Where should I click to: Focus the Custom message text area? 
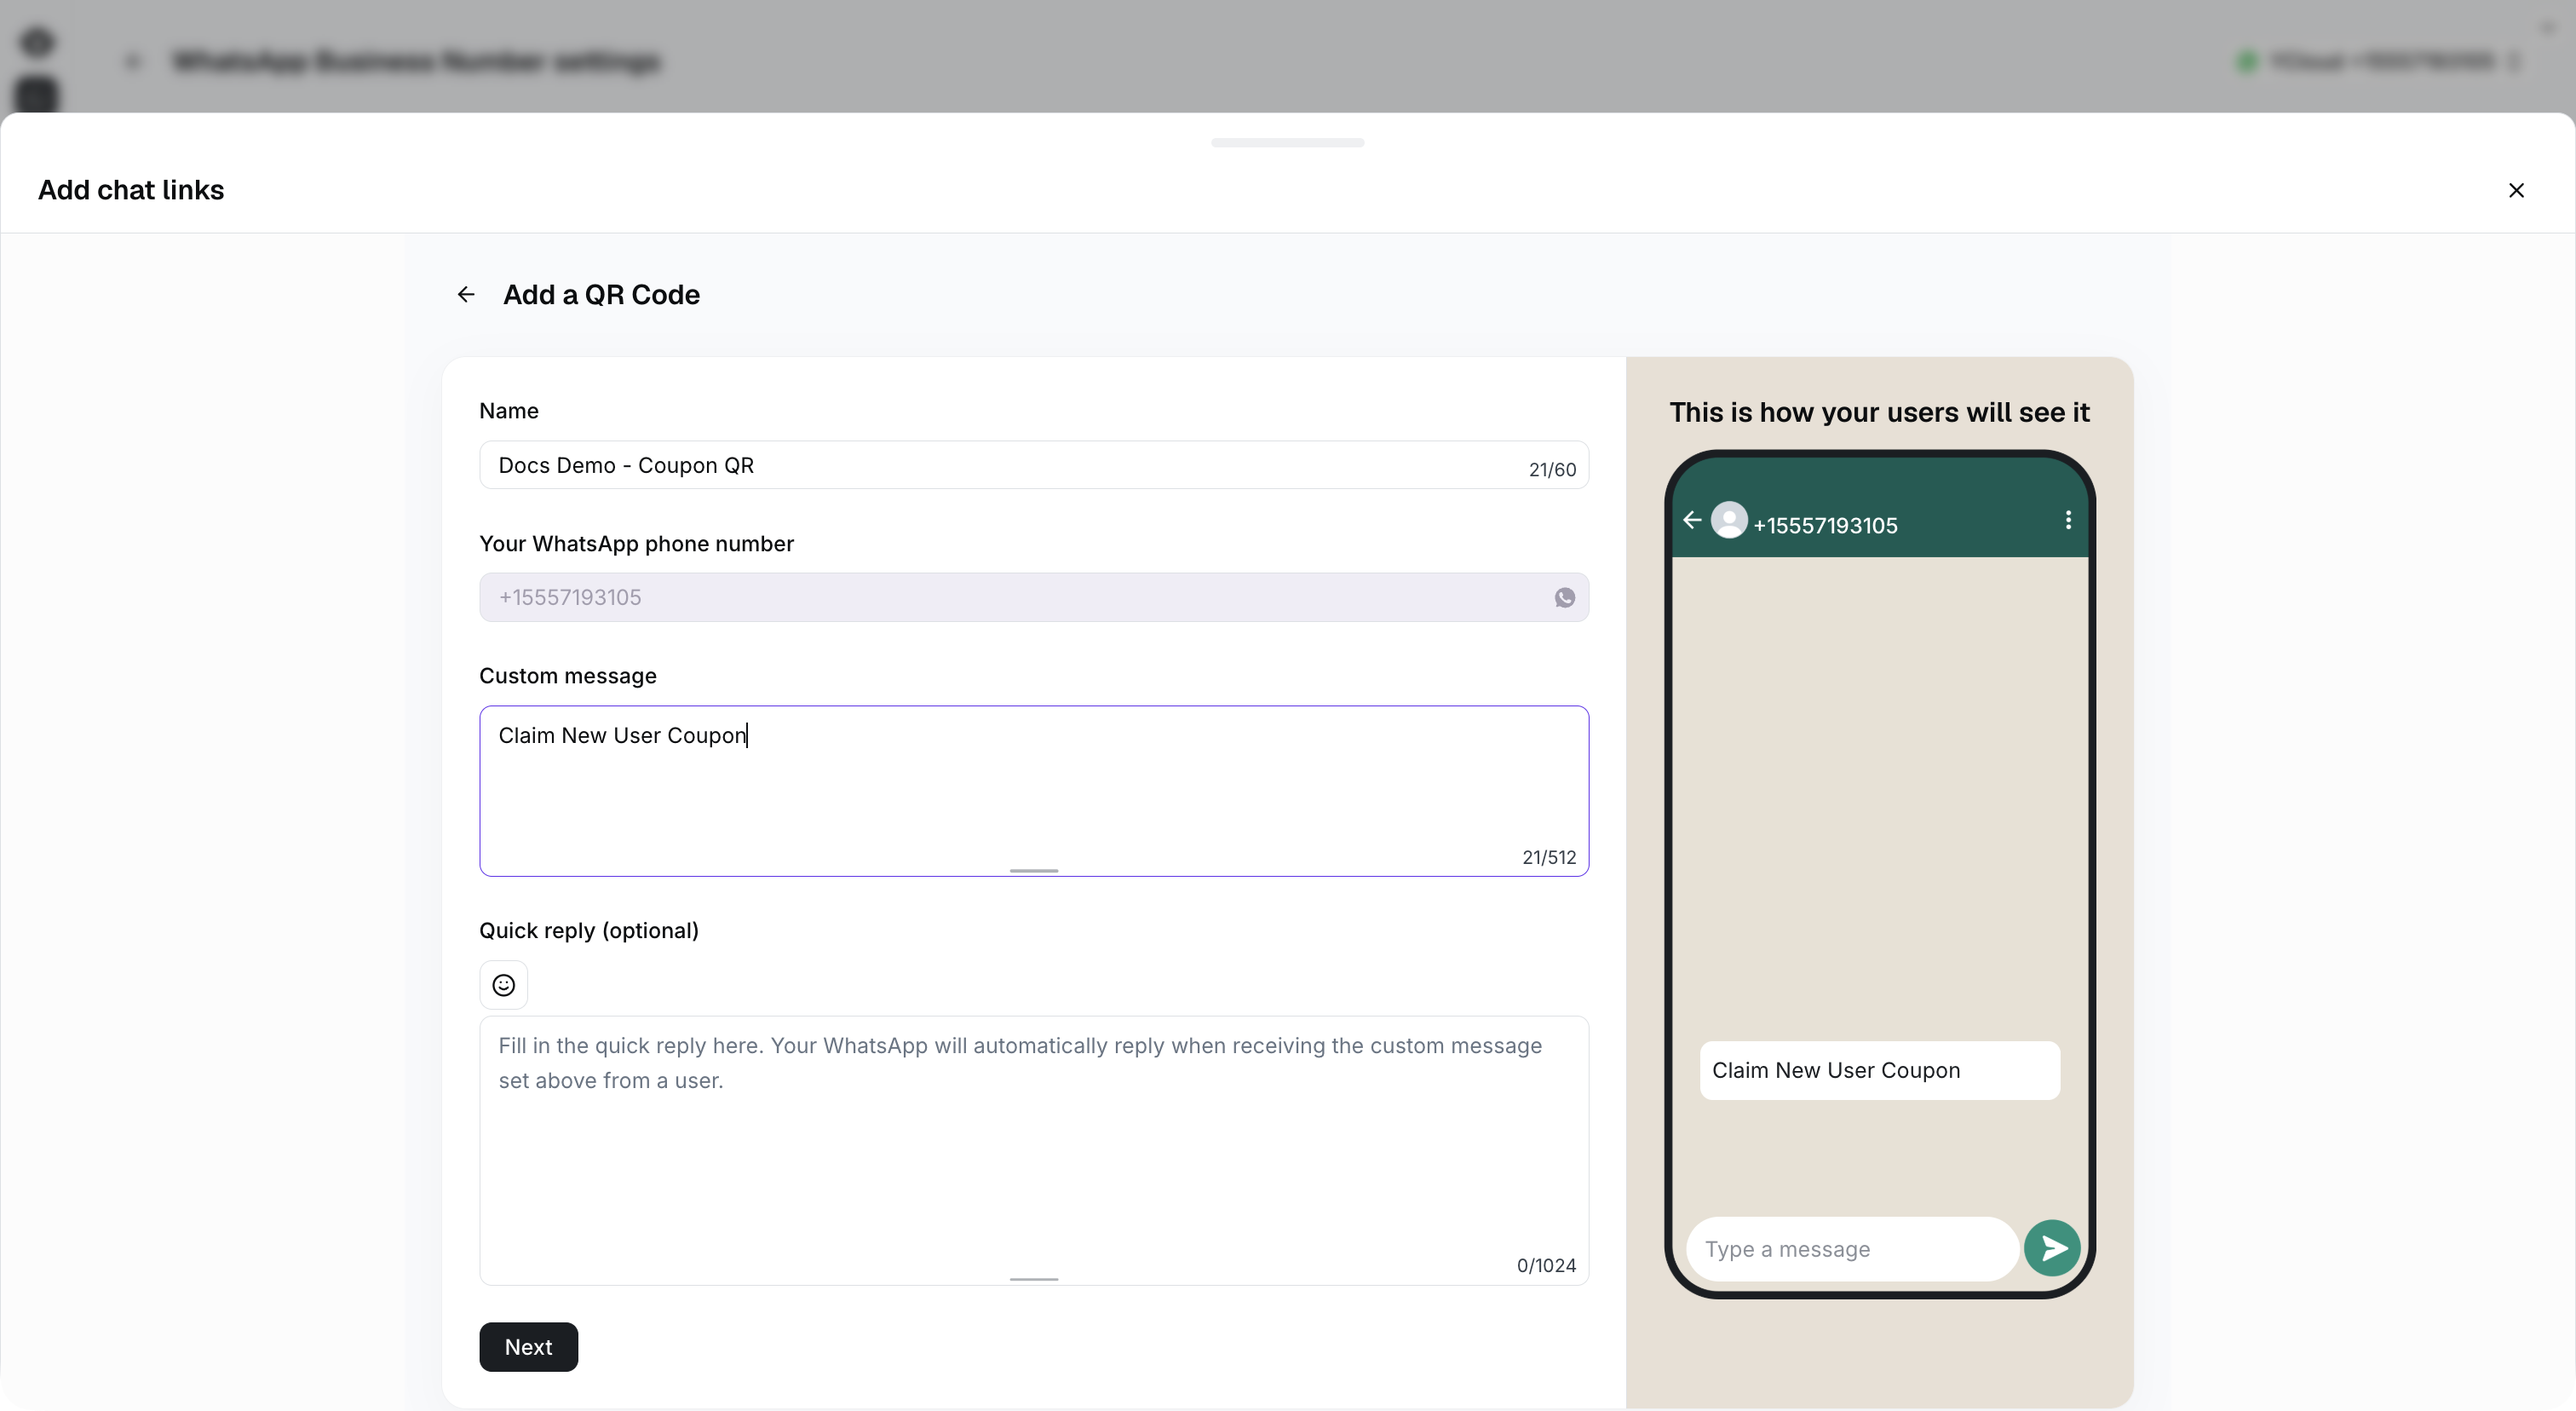(x=1033, y=790)
